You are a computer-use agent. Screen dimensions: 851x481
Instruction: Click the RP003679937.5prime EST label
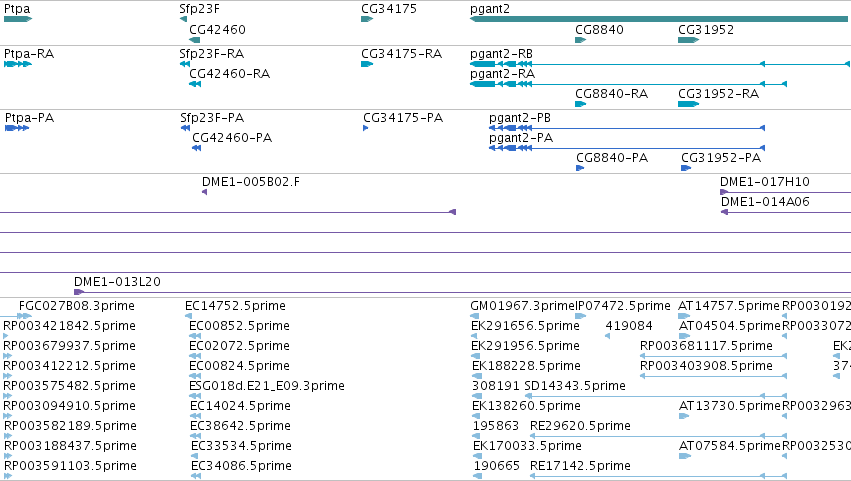pos(69,346)
